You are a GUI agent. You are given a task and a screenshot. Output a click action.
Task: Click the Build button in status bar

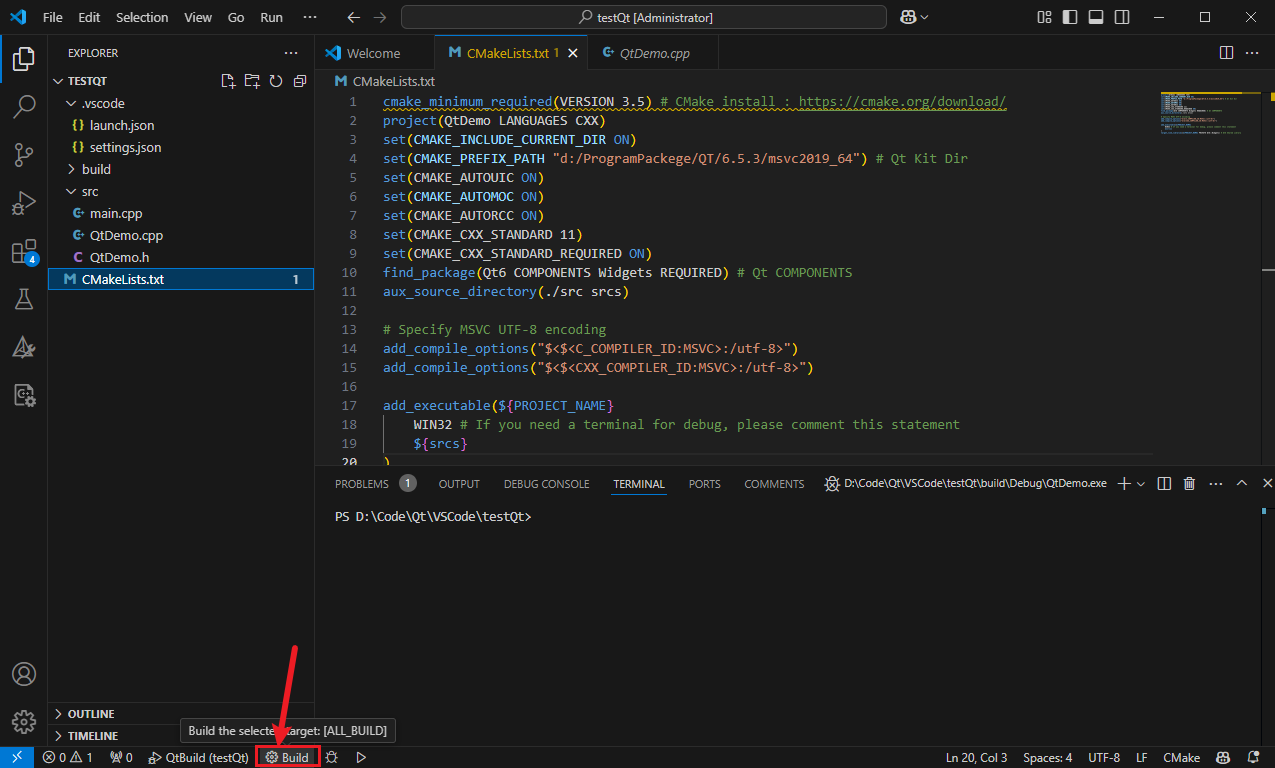(287, 758)
